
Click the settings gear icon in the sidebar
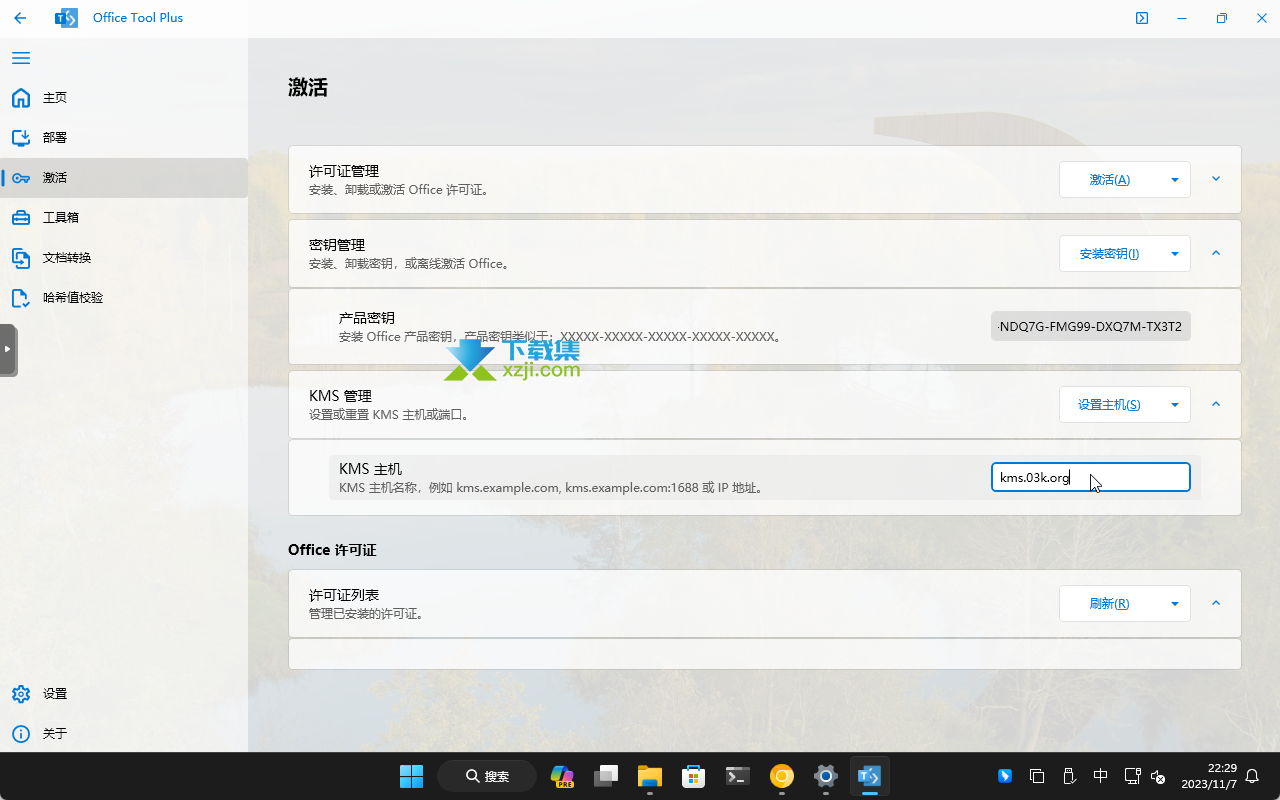[x=21, y=694]
